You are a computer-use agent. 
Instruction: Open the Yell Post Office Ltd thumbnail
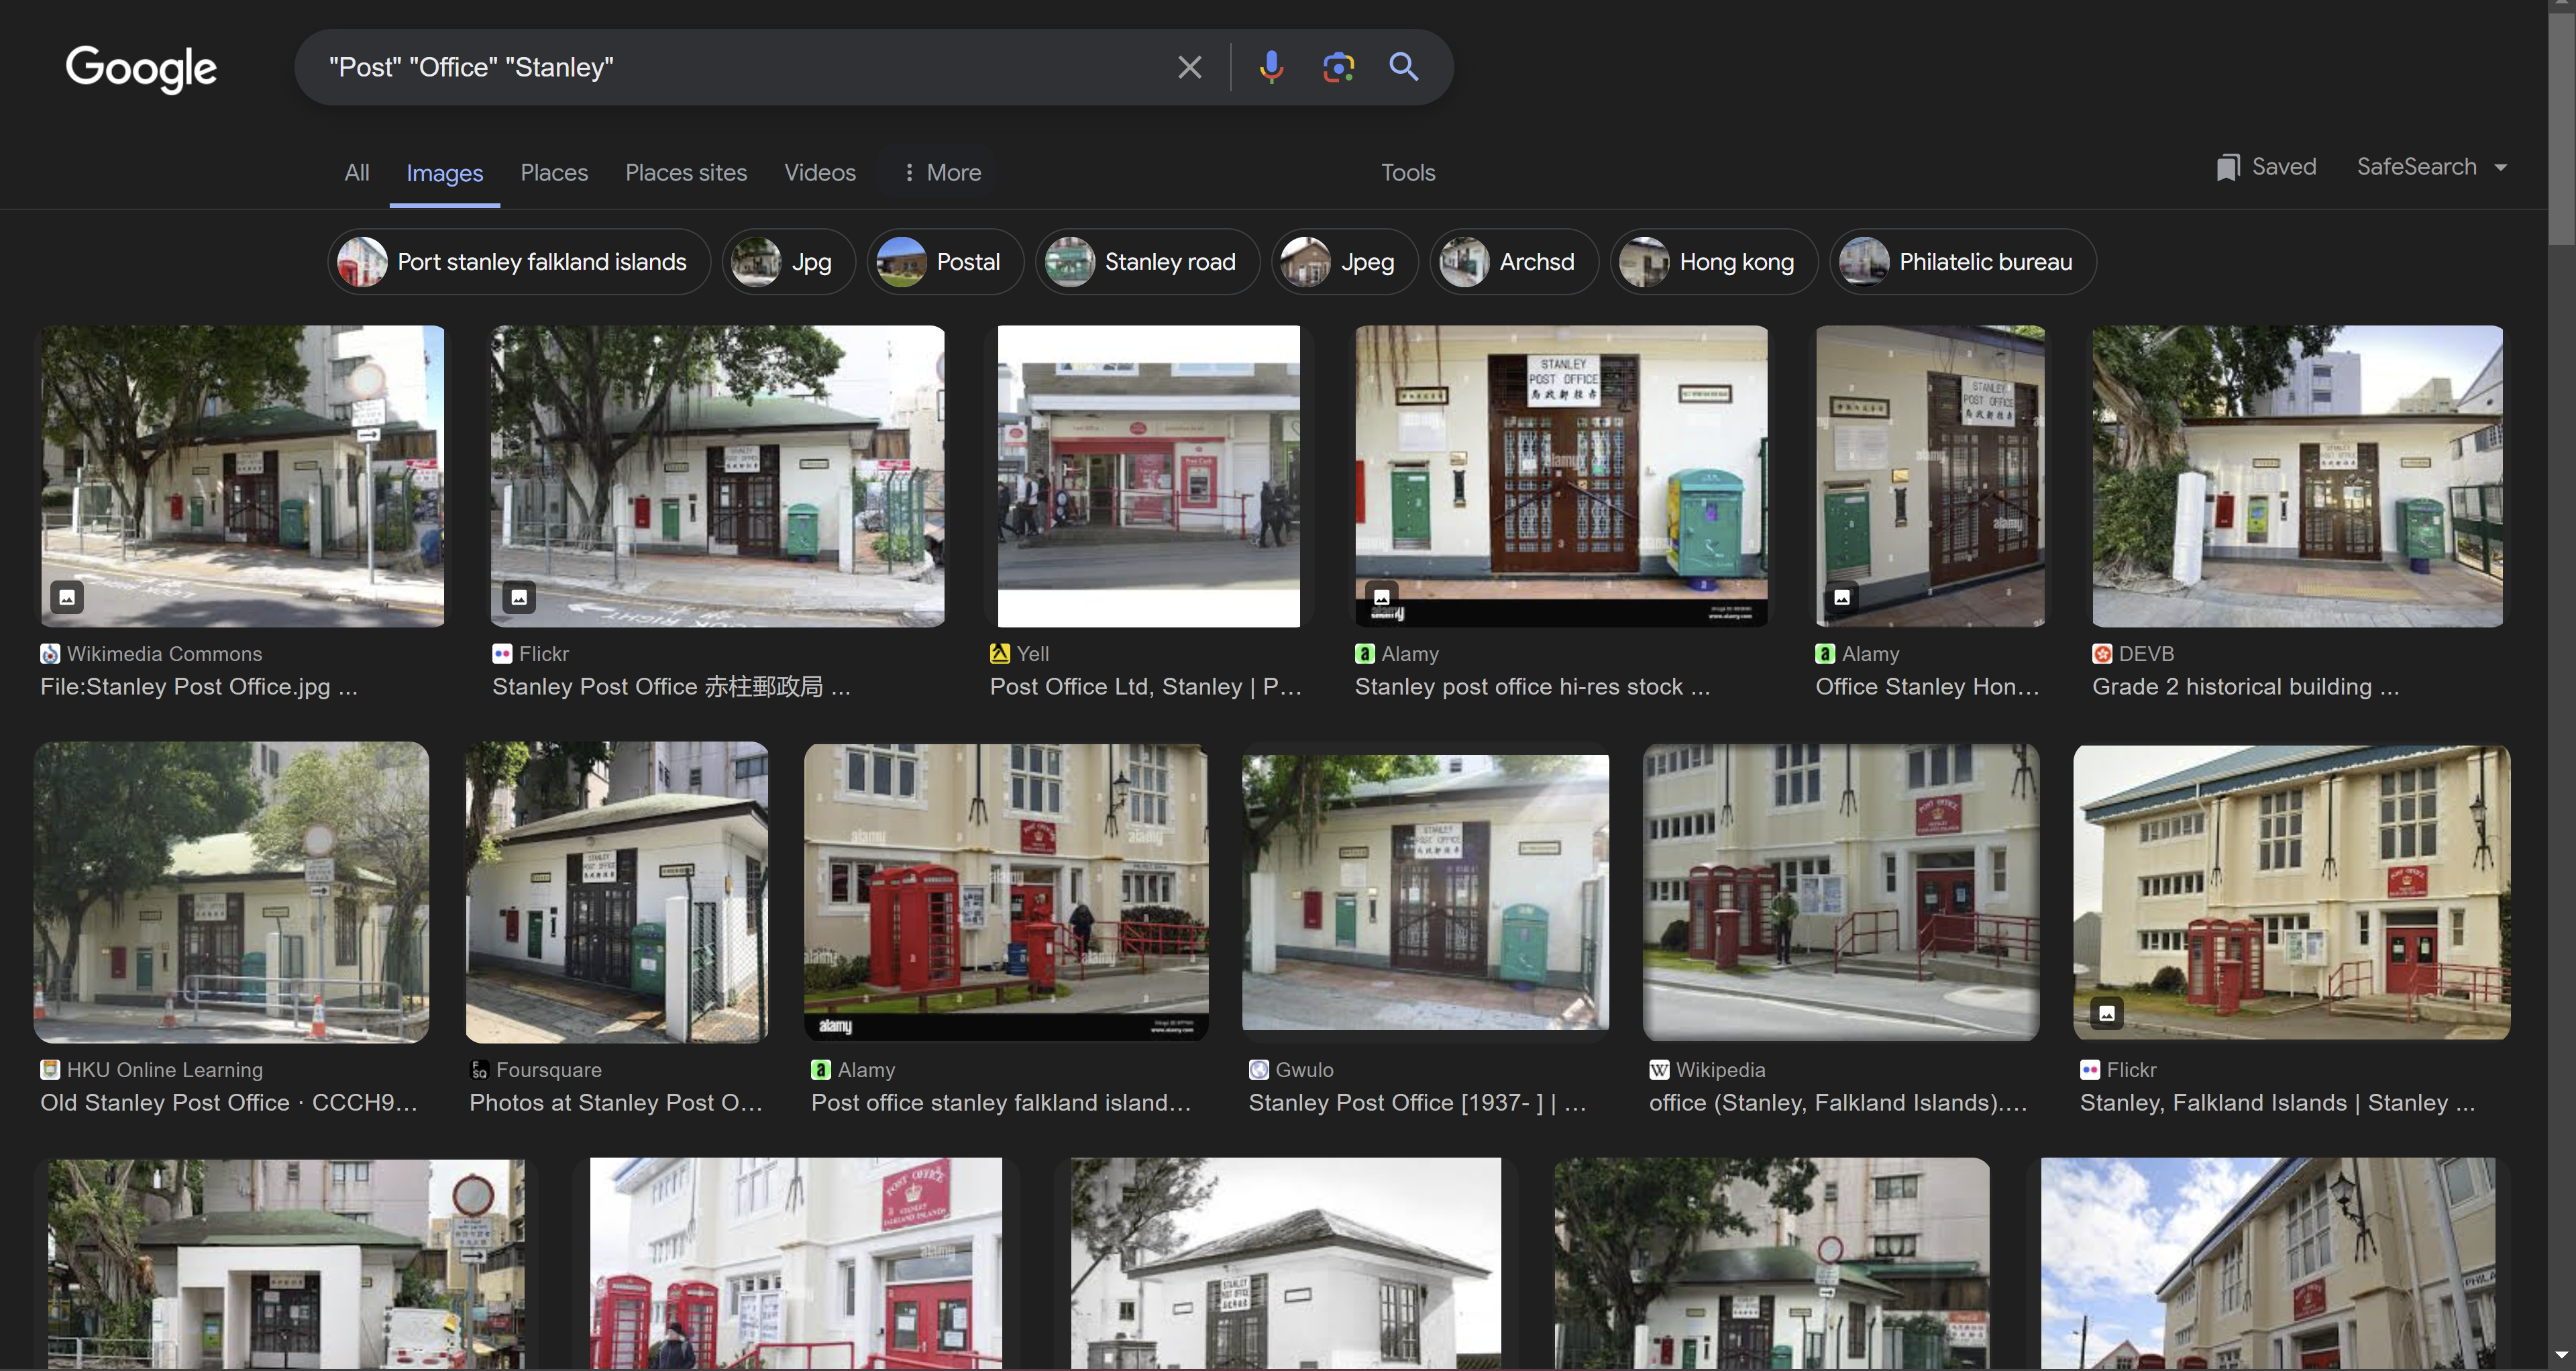(x=1148, y=476)
